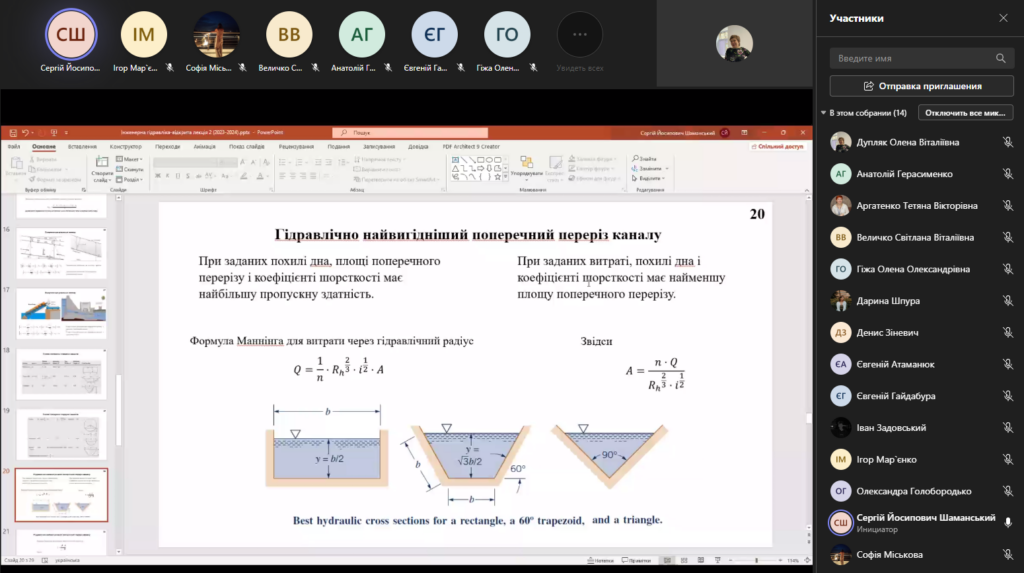Image resolution: width=1024 pixels, height=573 pixels.
Task: Switch to the Рецензування ribbon tab
Action: click(296, 146)
